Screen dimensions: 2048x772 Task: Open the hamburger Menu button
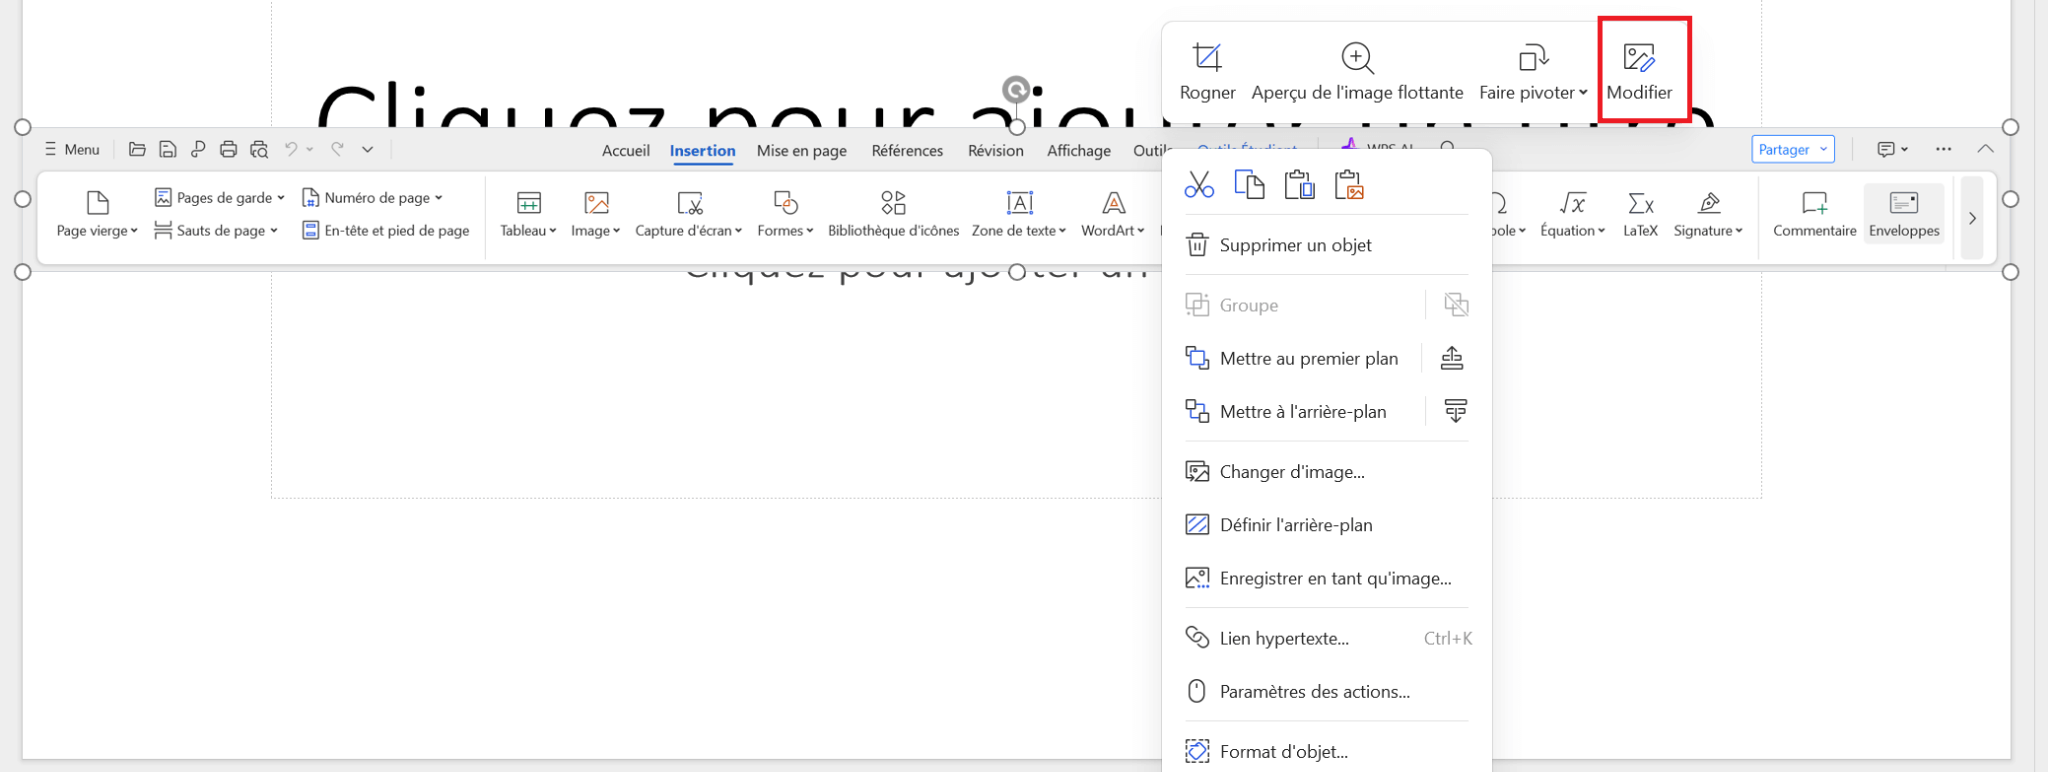(x=72, y=149)
